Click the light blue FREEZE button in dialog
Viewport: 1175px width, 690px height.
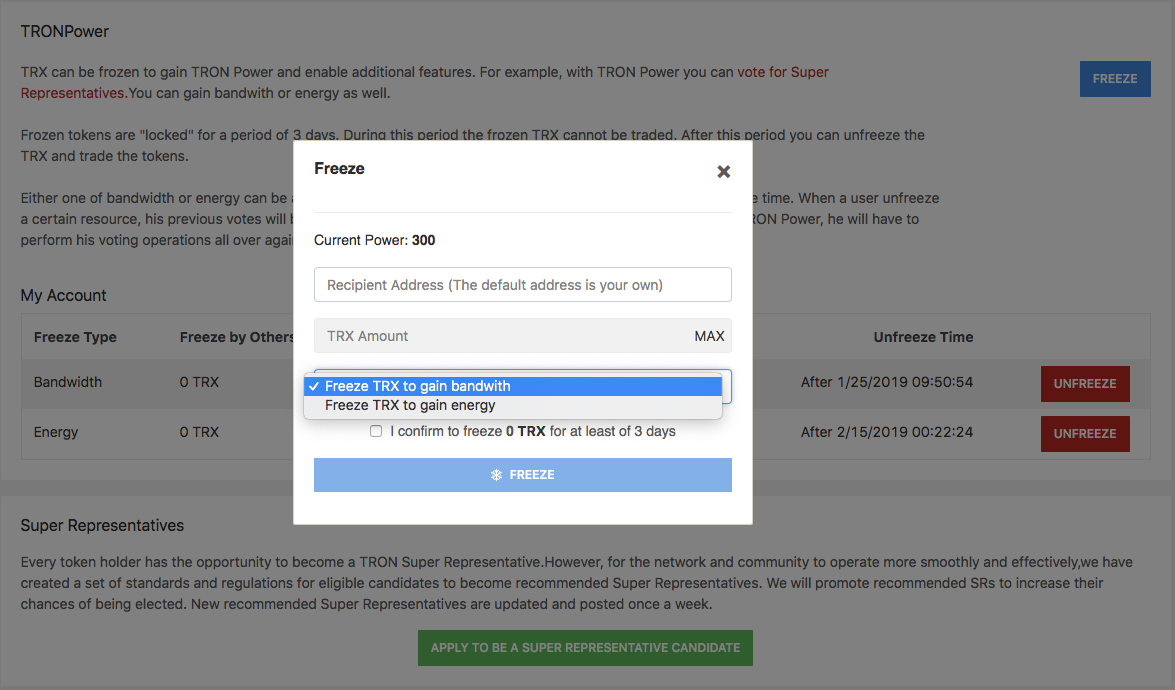pos(522,475)
